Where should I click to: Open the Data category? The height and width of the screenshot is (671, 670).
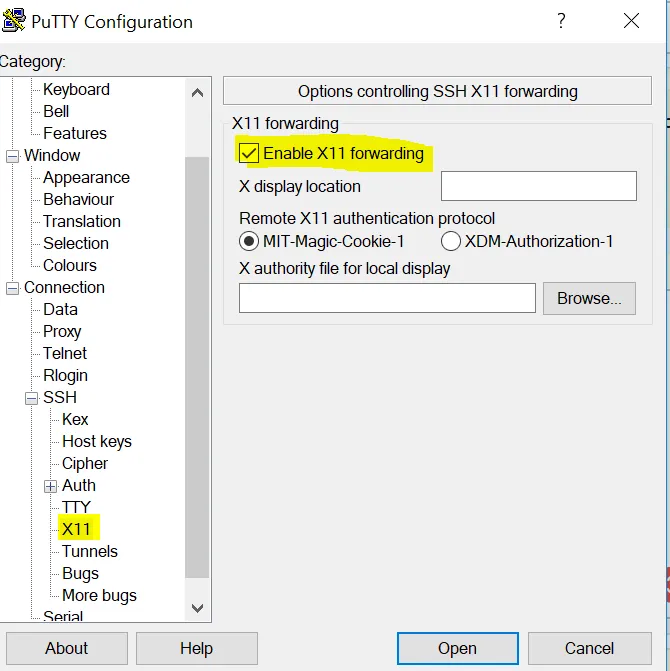coord(60,309)
